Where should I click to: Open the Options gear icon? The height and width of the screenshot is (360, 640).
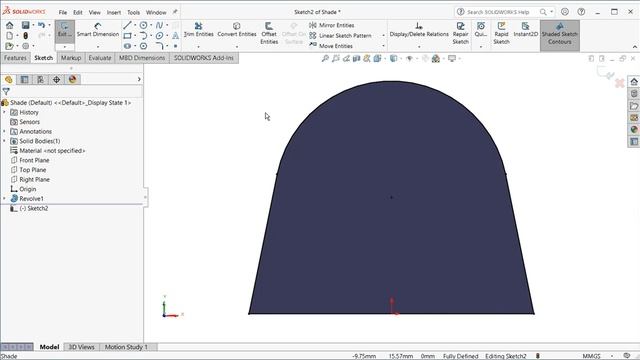pyautogui.click(x=25, y=46)
